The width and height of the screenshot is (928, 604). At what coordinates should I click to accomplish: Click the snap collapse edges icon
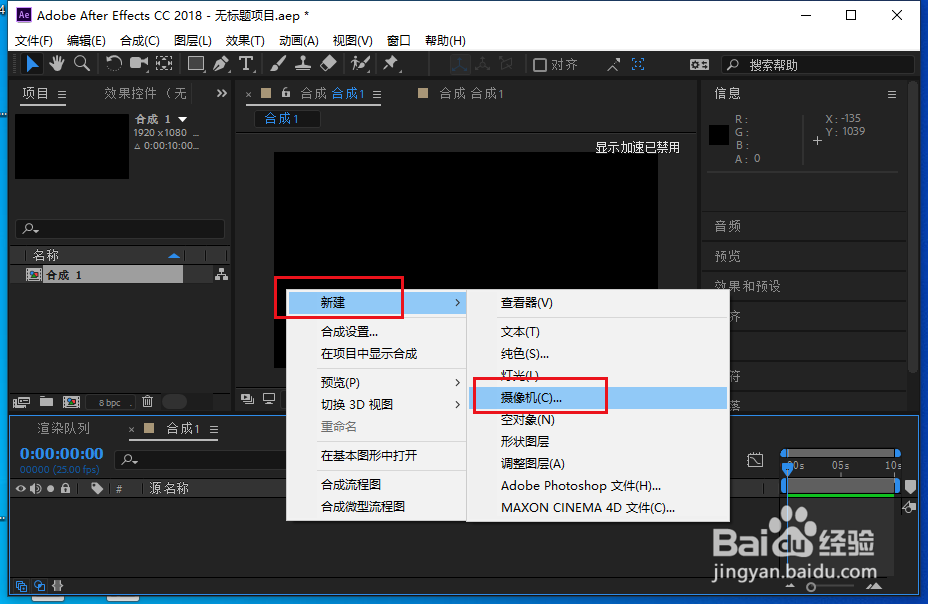click(x=614, y=64)
